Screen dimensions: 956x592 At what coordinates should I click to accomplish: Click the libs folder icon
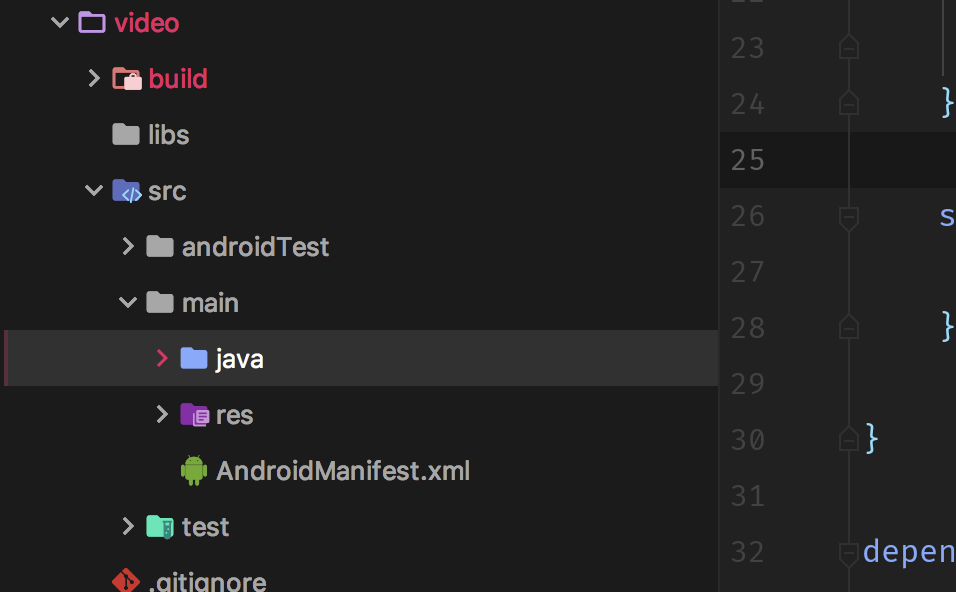tap(126, 134)
